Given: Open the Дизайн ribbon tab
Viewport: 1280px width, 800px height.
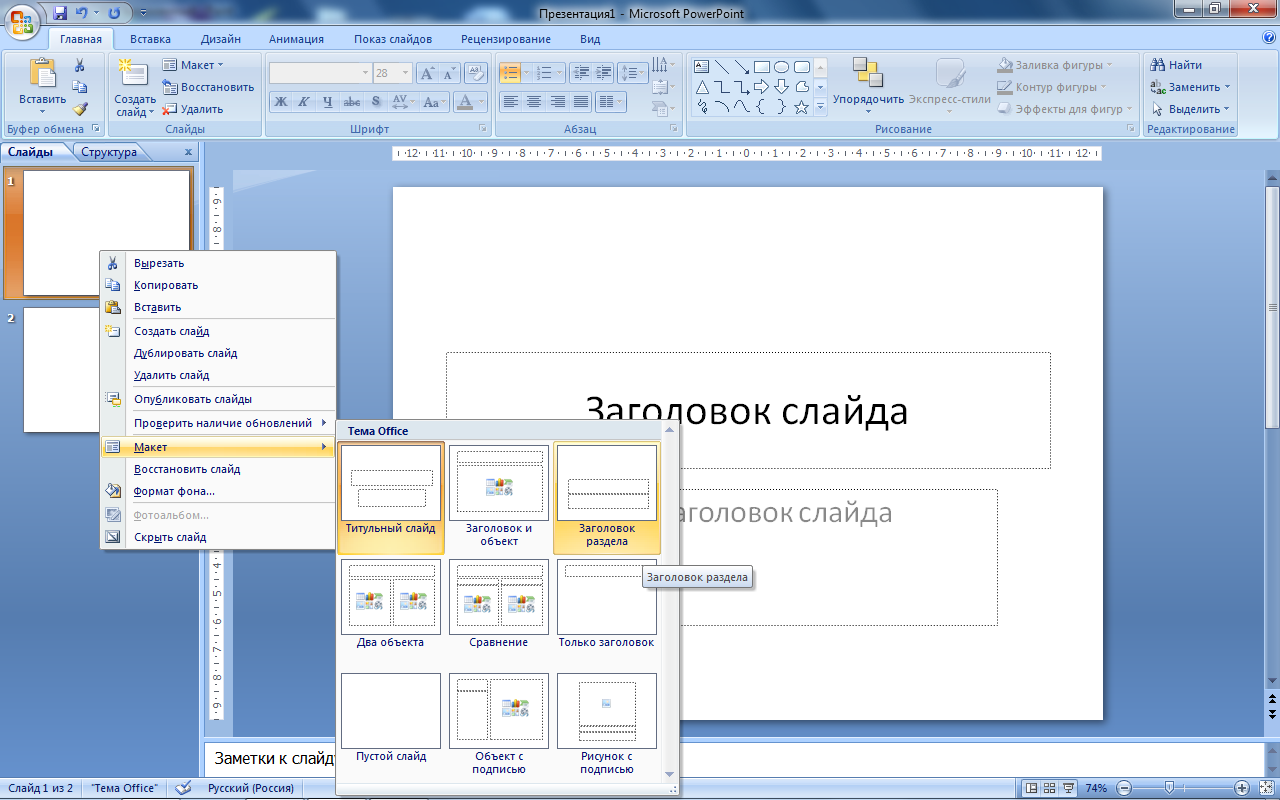Looking at the screenshot, I should pyautogui.click(x=220, y=39).
